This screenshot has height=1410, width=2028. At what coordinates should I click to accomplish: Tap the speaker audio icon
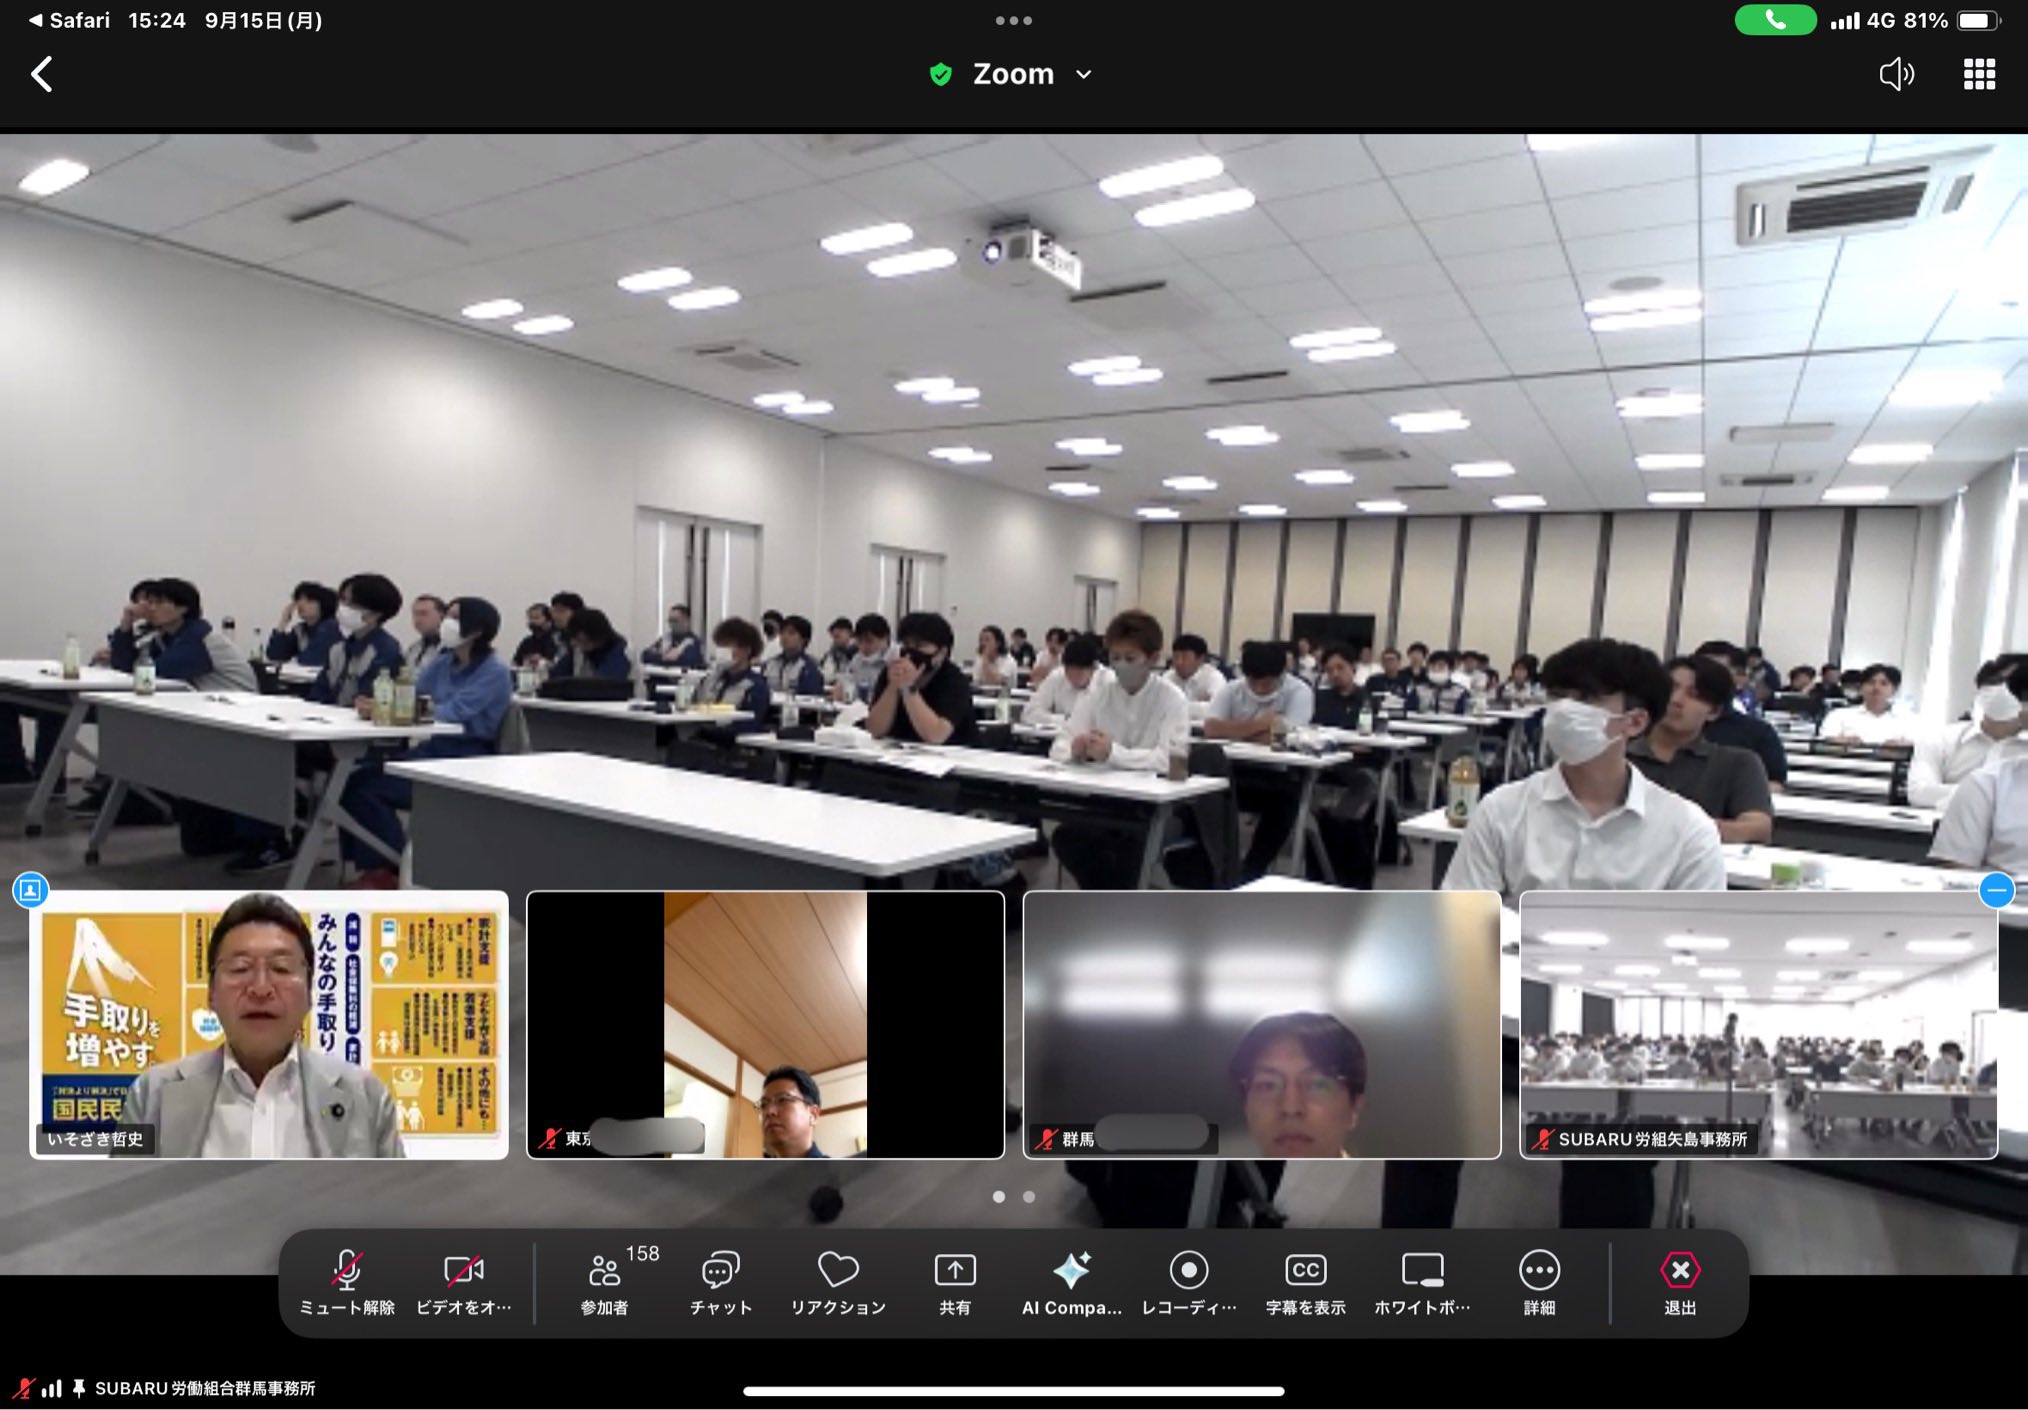tap(1896, 74)
